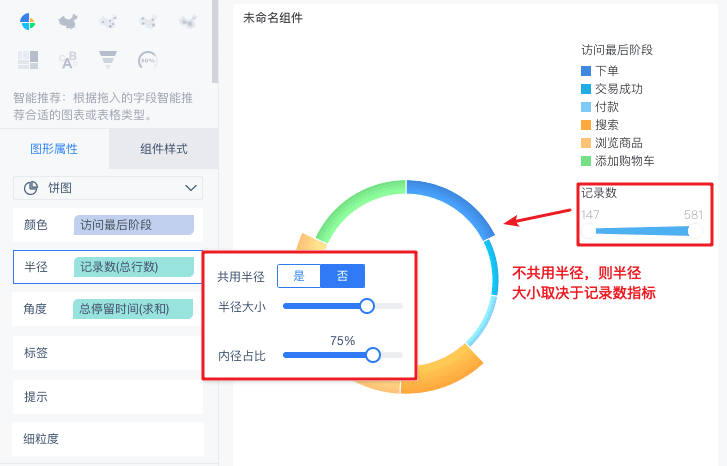Click the 内径占比 slider handle

pos(373,355)
